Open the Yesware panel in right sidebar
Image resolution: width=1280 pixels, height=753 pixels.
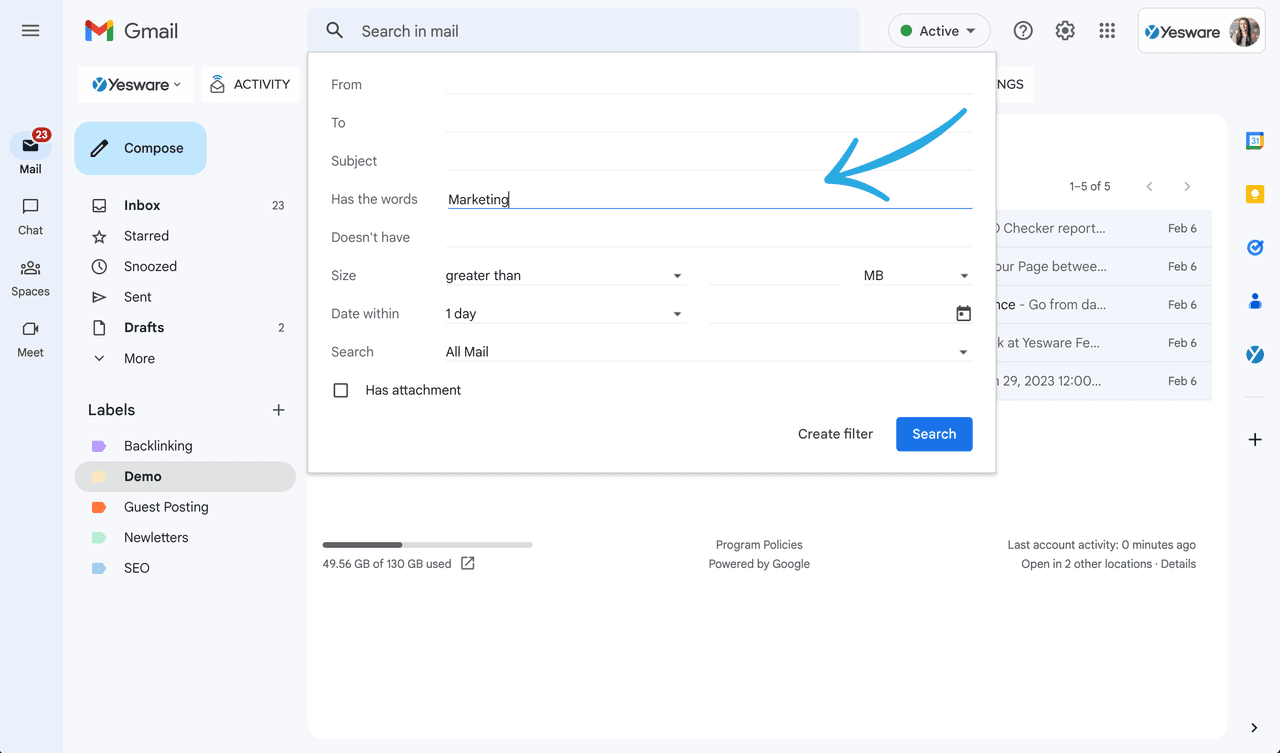pyautogui.click(x=1254, y=353)
